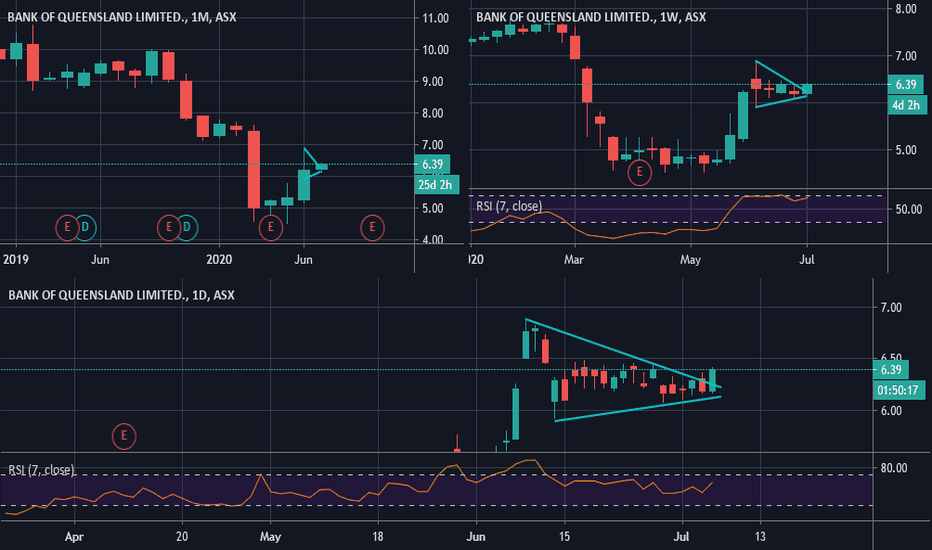The width and height of the screenshot is (932, 550).
Task: Select the tall green breakout candle on weekly chart
Action: point(743,116)
